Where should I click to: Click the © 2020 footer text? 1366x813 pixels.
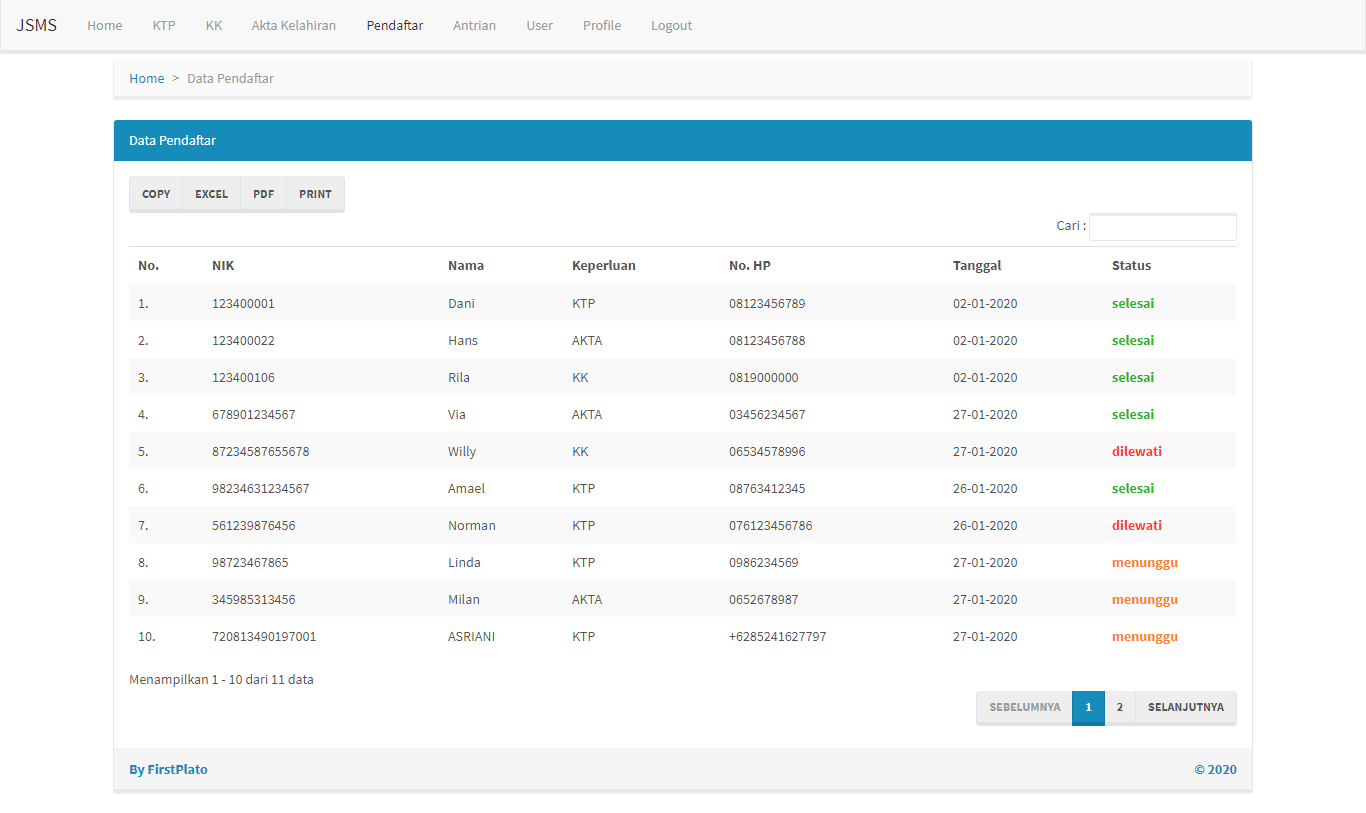[x=1215, y=769]
